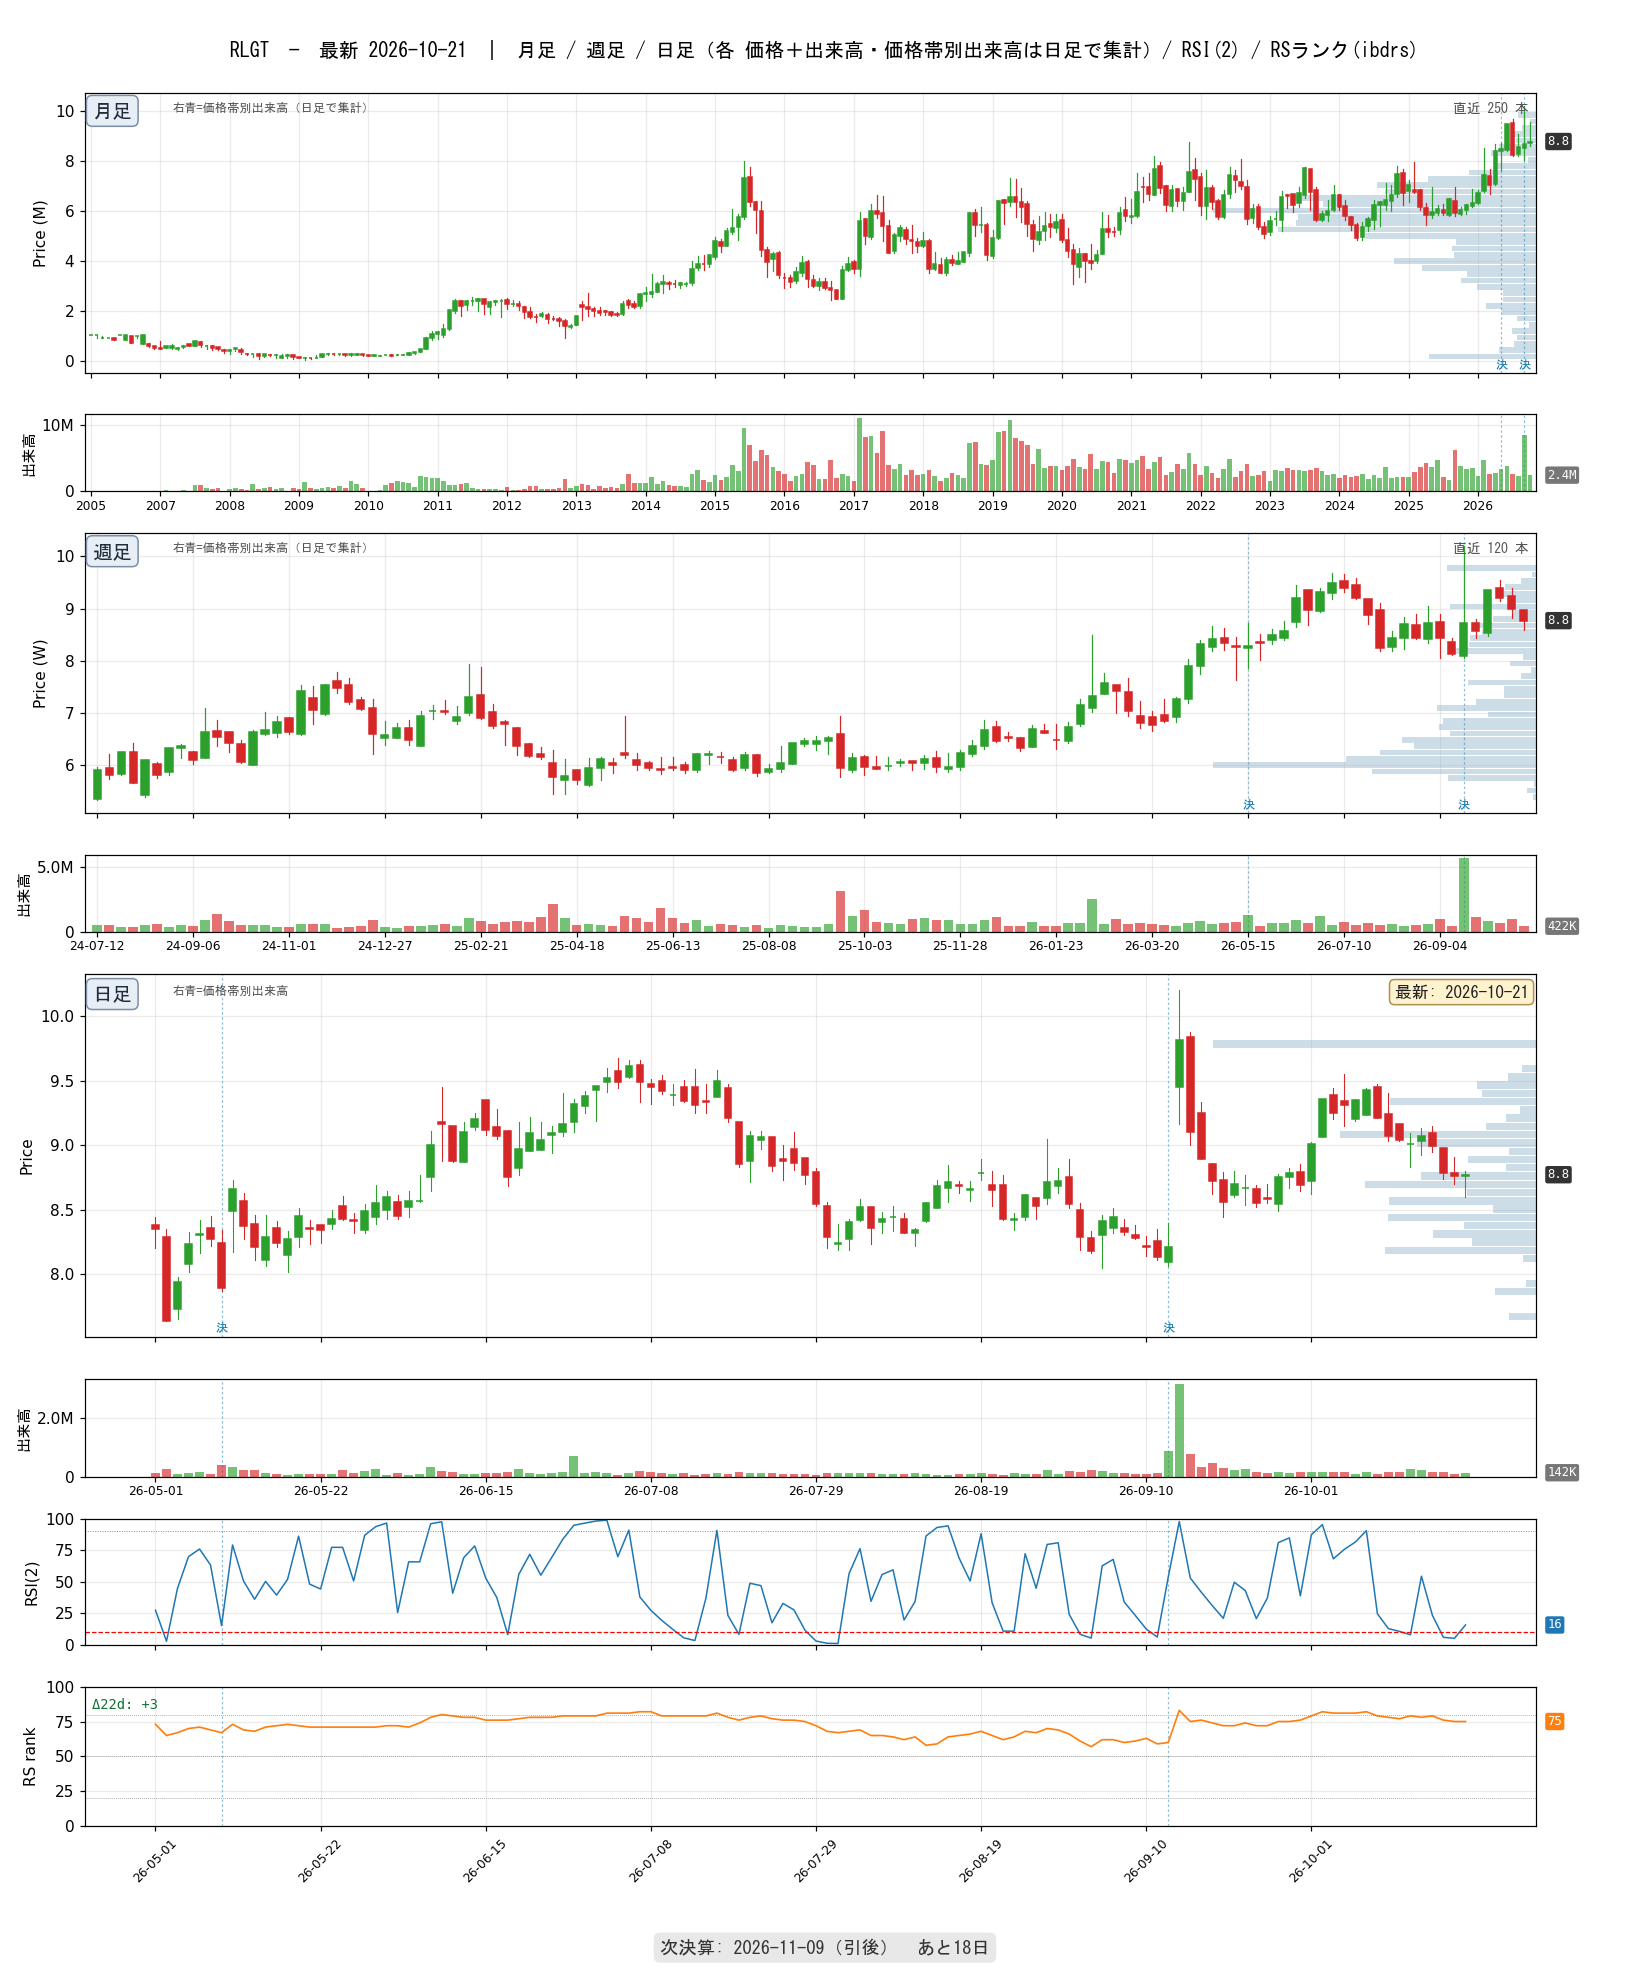The height and width of the screenshot is (1980, 1650).
Task: Click the 直近 250 本 label
Action: (1490, 108)
